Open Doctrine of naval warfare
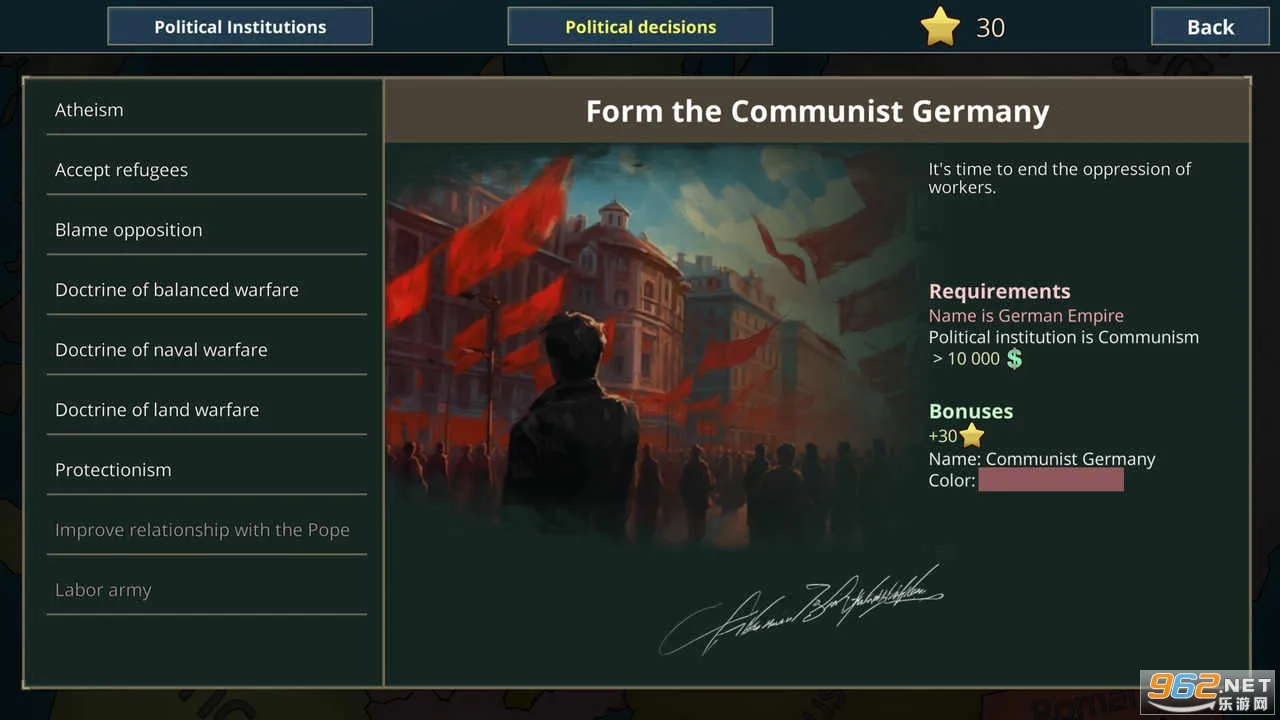Viewport: 1280px width, 720px height. click(x=206, y=350)
